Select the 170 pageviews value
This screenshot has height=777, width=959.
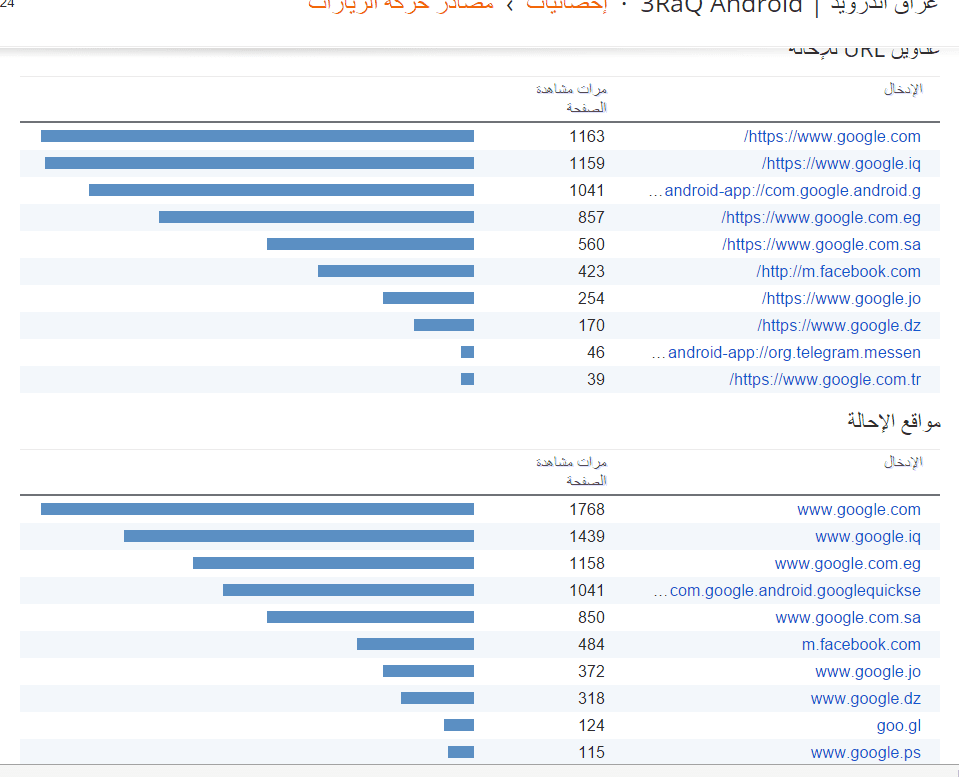point(591,325)
